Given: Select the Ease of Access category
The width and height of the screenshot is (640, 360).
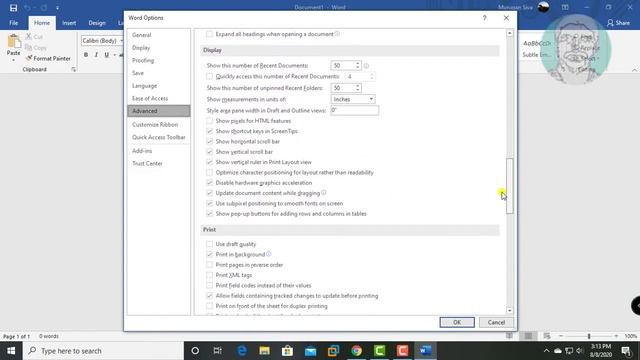Looking at the screenshot, I should (159, 98).
